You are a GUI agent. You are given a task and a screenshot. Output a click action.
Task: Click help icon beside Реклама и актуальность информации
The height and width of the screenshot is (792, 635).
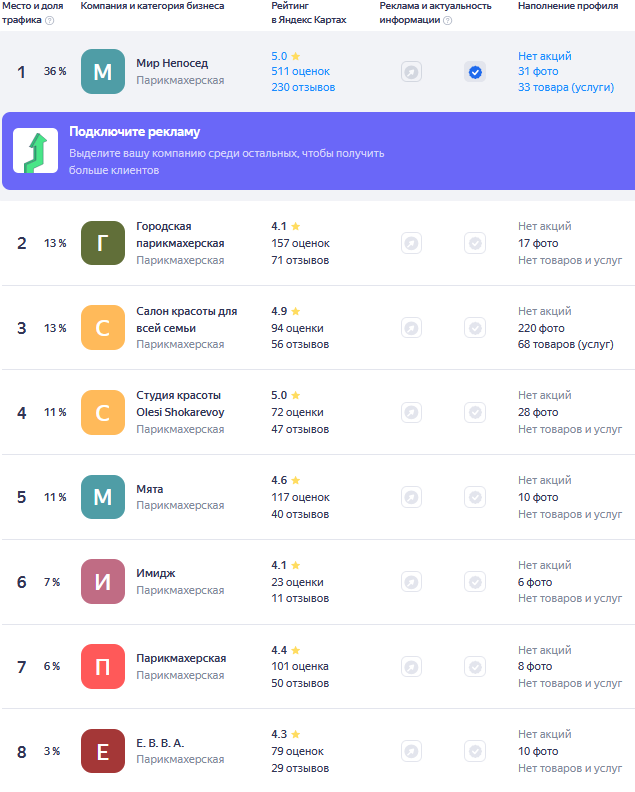coord(447,20)
